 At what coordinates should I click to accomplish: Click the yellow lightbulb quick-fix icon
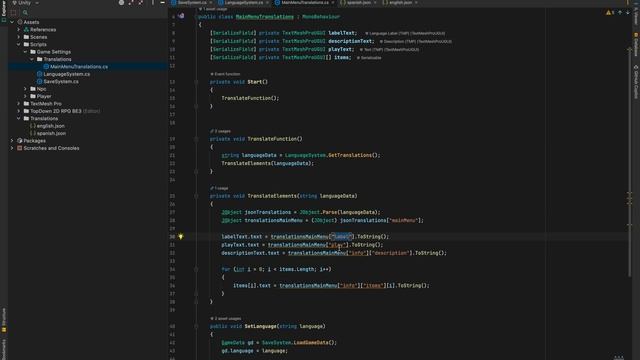tap(181, 236)
